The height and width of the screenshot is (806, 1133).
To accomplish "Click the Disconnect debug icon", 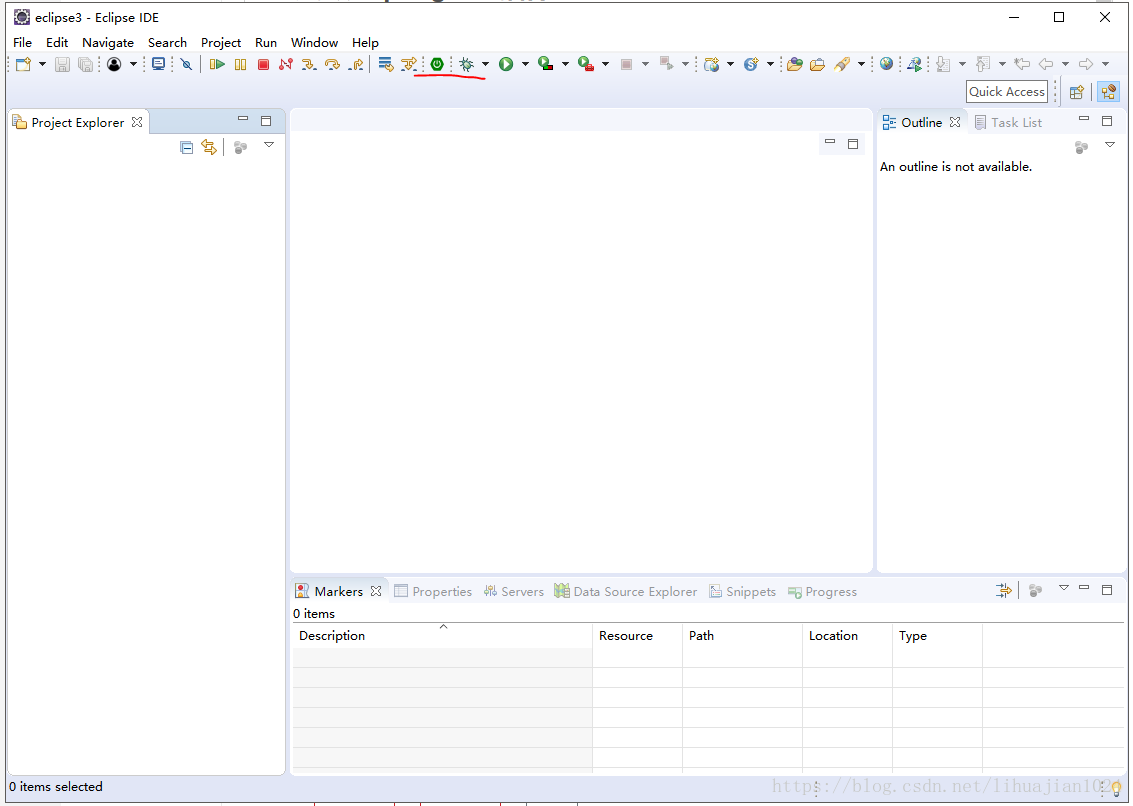I will pos(286,64).
